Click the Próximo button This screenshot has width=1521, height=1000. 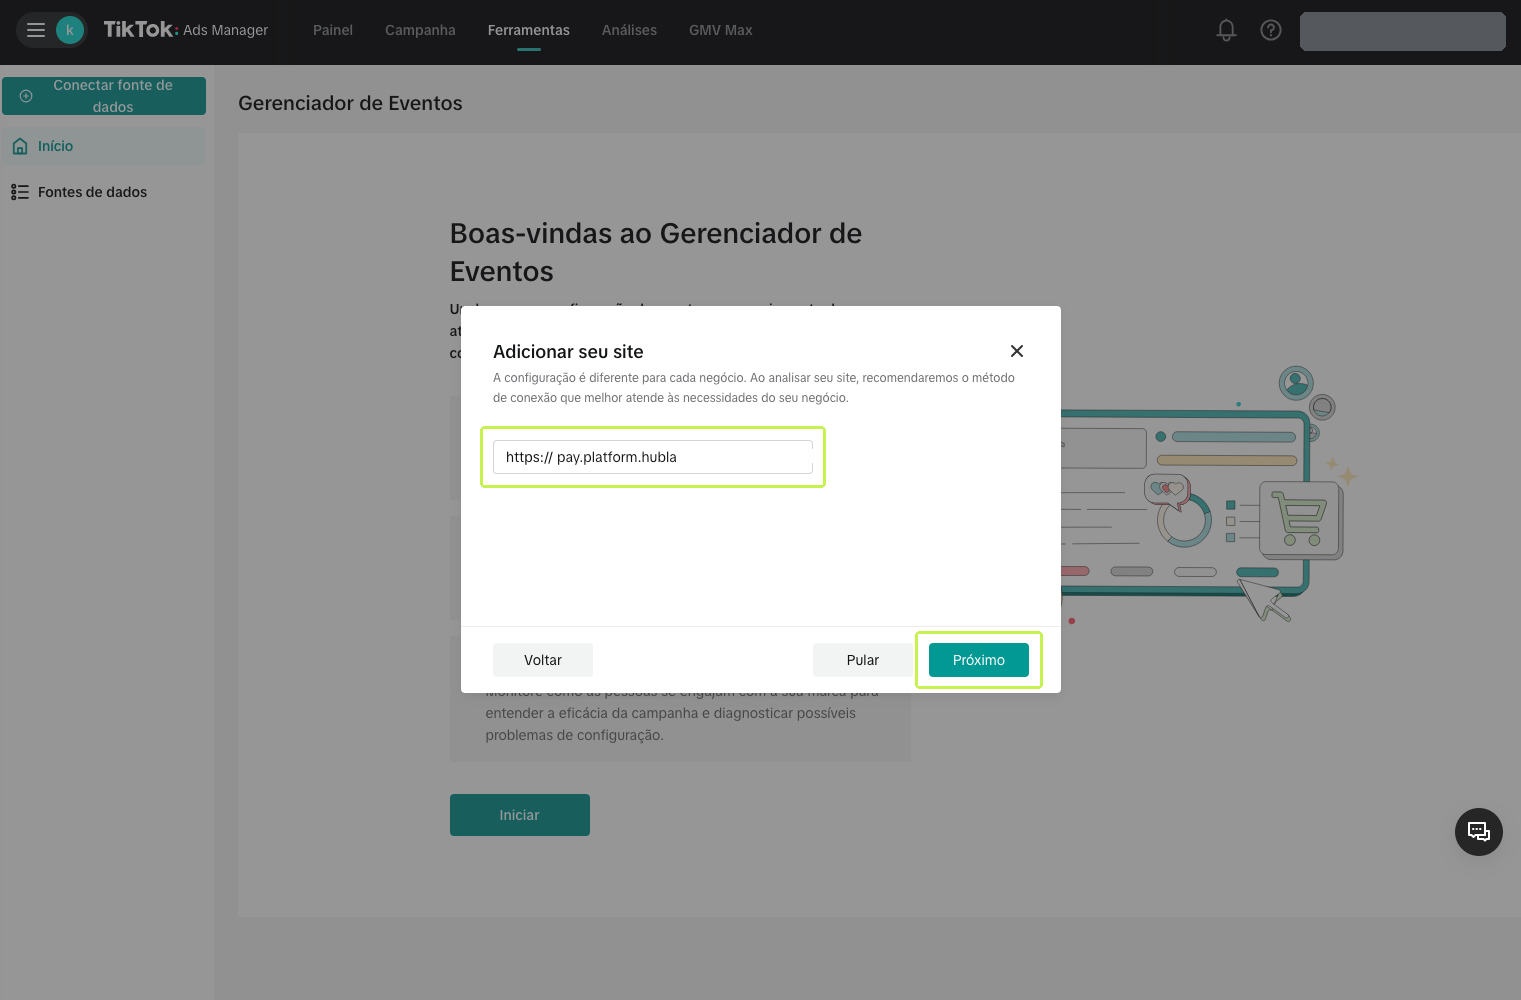(x=979, y=660)
